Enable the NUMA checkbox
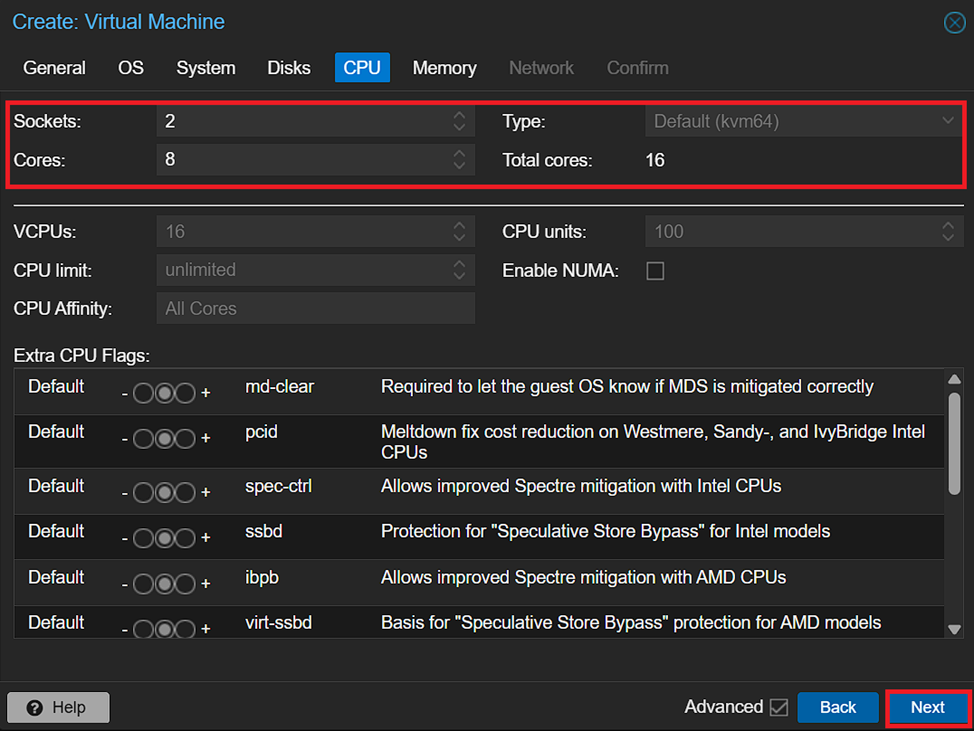This screenshot has width=974, height=731. 655,271
